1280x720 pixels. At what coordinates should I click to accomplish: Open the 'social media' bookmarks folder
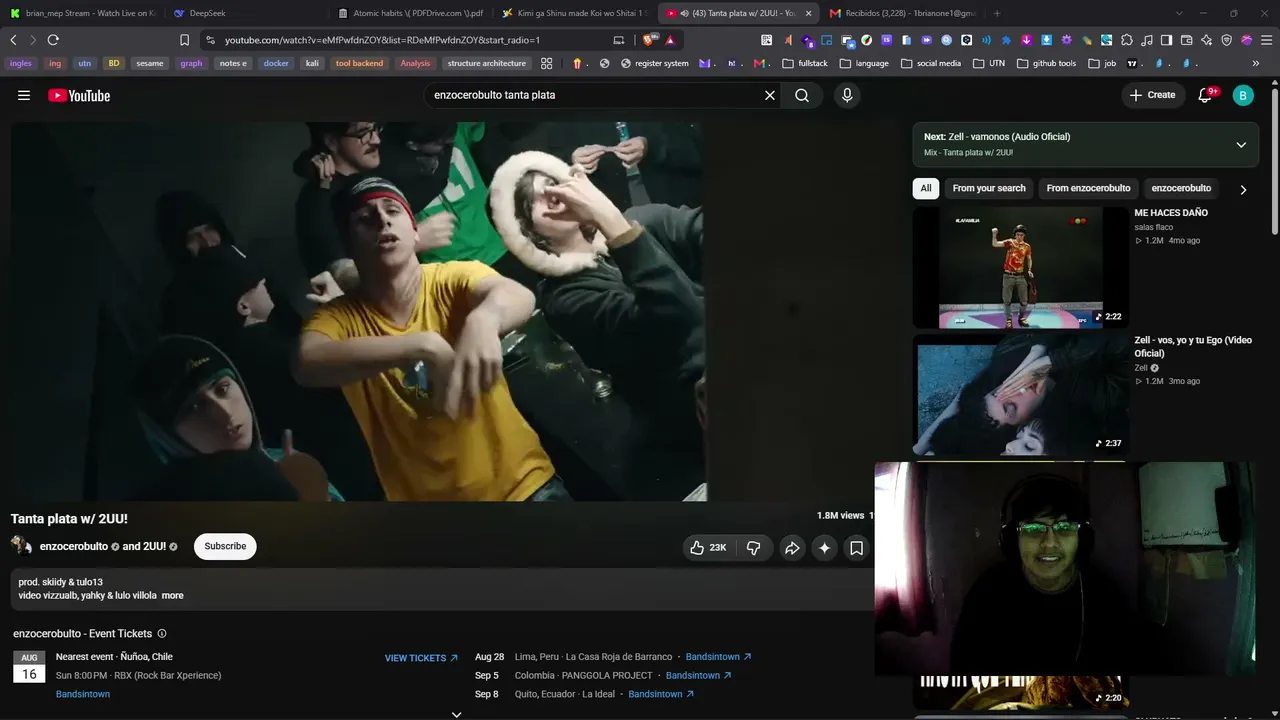click(931, 63)
